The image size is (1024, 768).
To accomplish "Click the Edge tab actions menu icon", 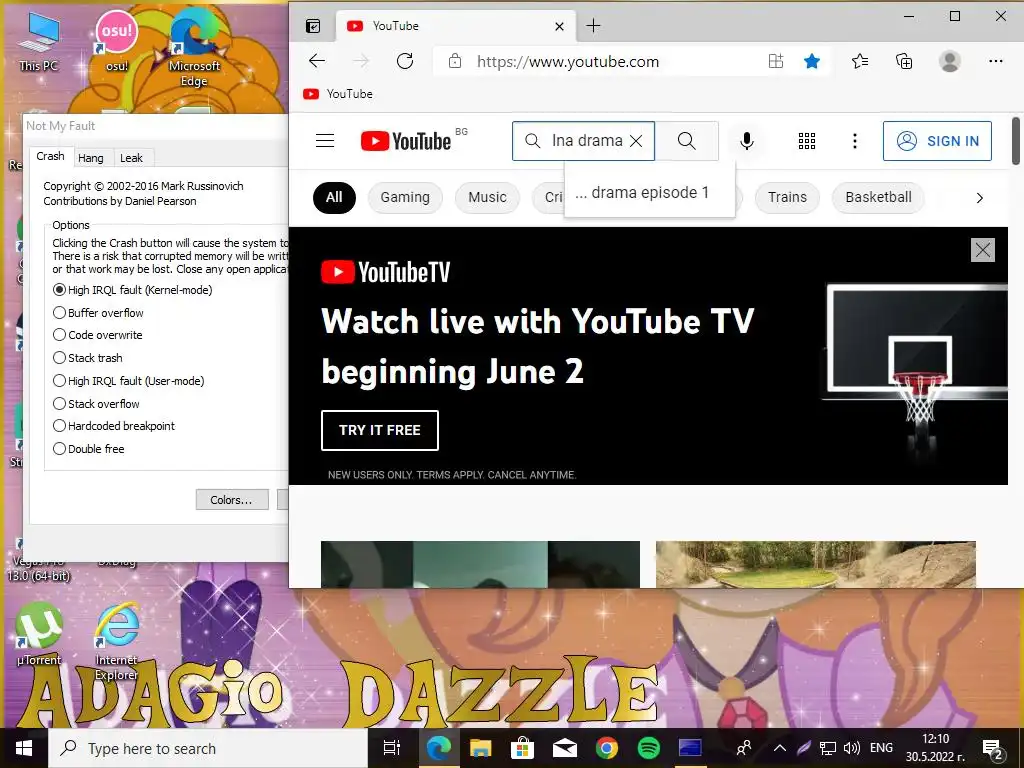I will tap(313, 26).
